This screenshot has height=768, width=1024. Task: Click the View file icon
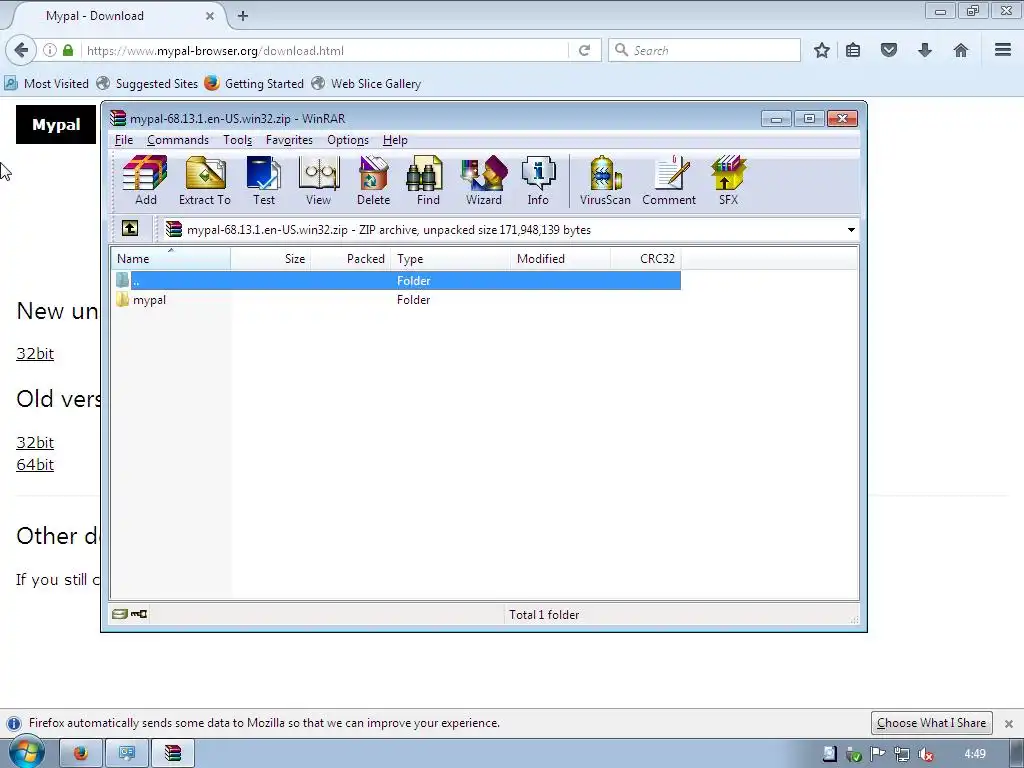pyautogui.click(x=319, y=181)
